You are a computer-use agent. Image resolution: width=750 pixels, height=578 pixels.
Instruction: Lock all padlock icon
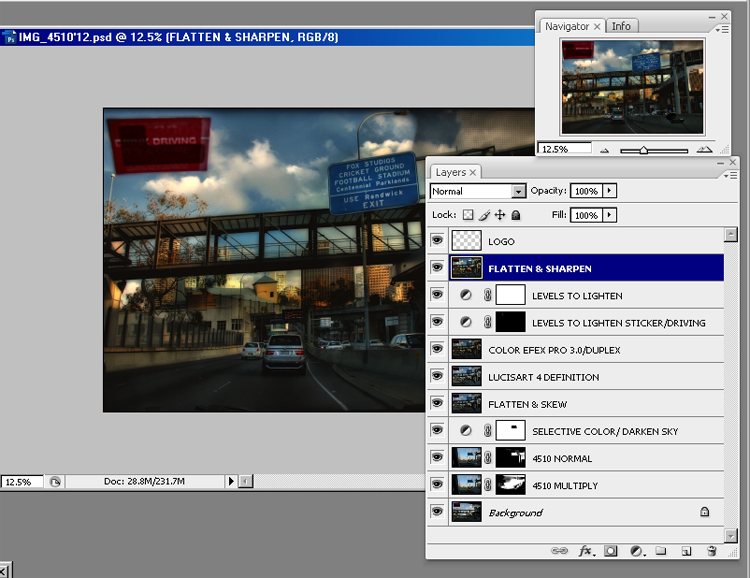tap(516, 215)
